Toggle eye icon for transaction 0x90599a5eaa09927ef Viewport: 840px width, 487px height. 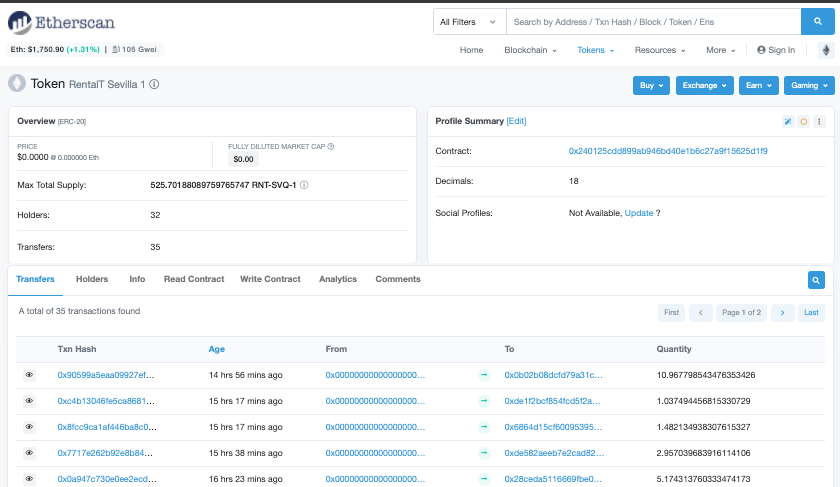click(29, 375)
